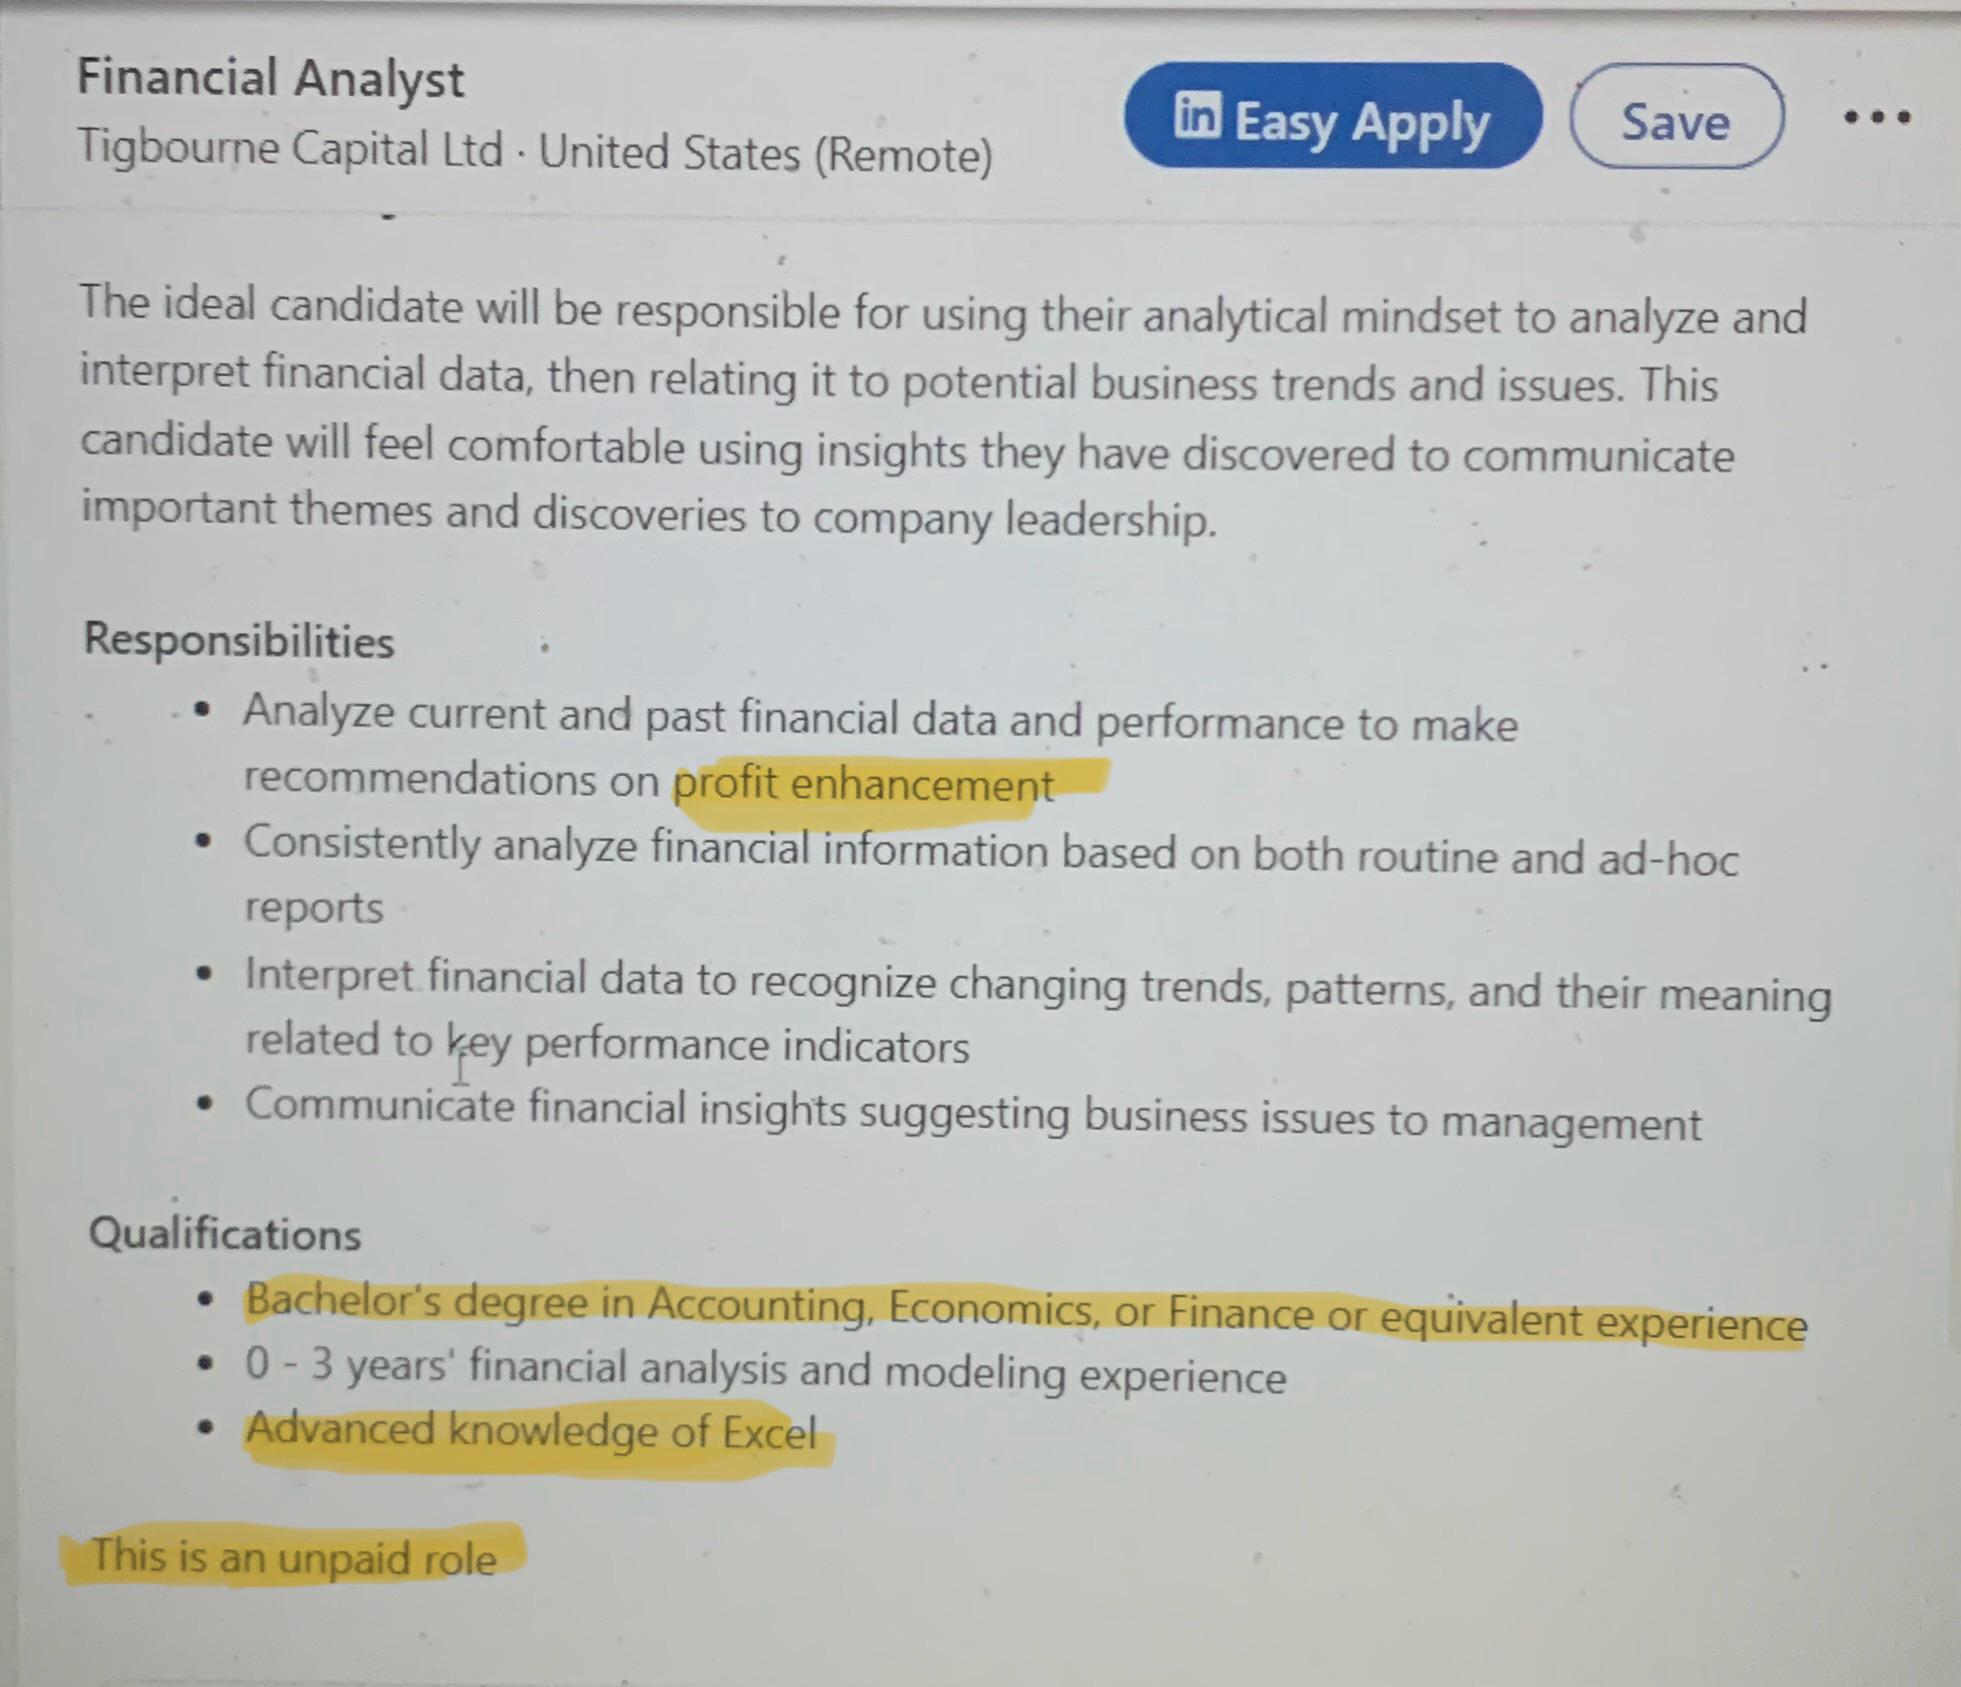Viewport: 1961px width, 1687px height.
Task: Click the highlighted 'profit enhancement' text
Action: (863, 785)
